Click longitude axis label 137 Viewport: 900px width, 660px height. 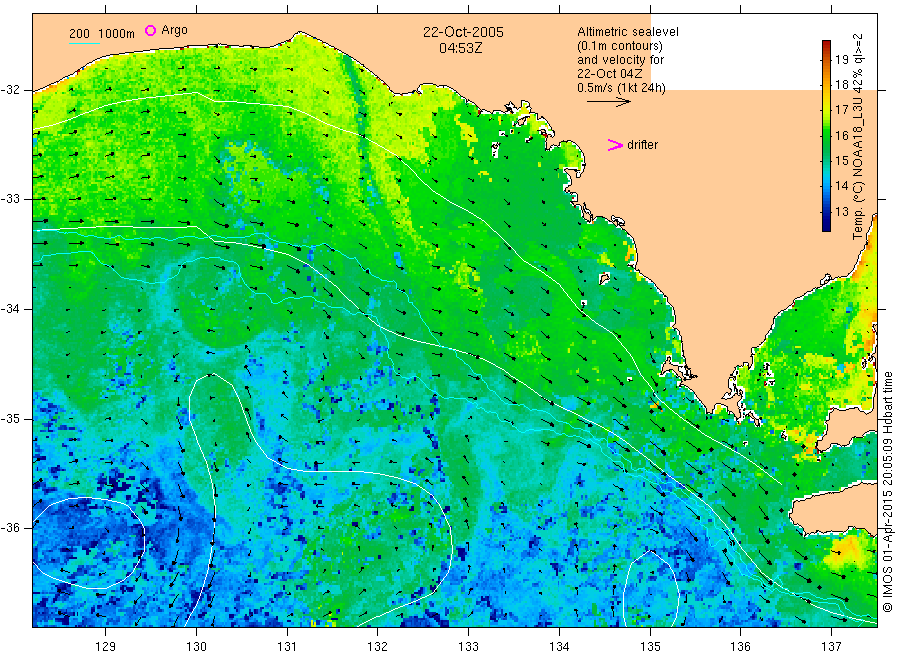pos(831,647)
